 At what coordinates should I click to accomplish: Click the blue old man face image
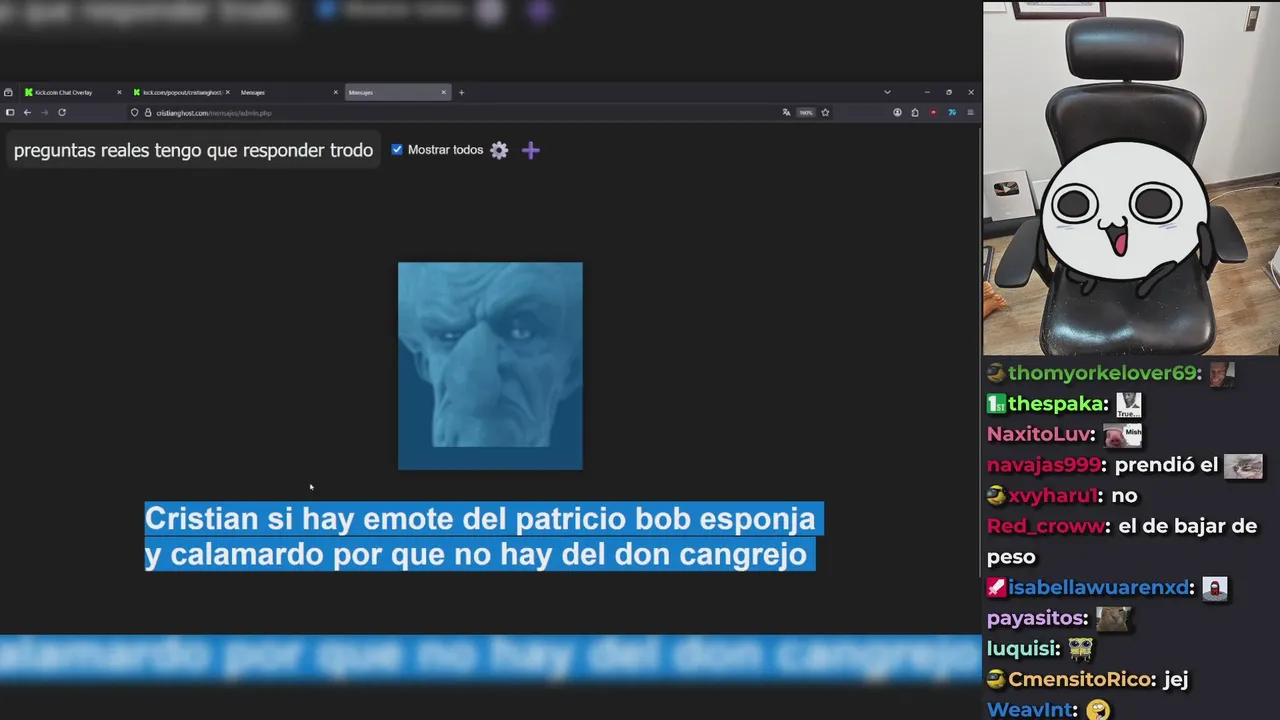490,366
